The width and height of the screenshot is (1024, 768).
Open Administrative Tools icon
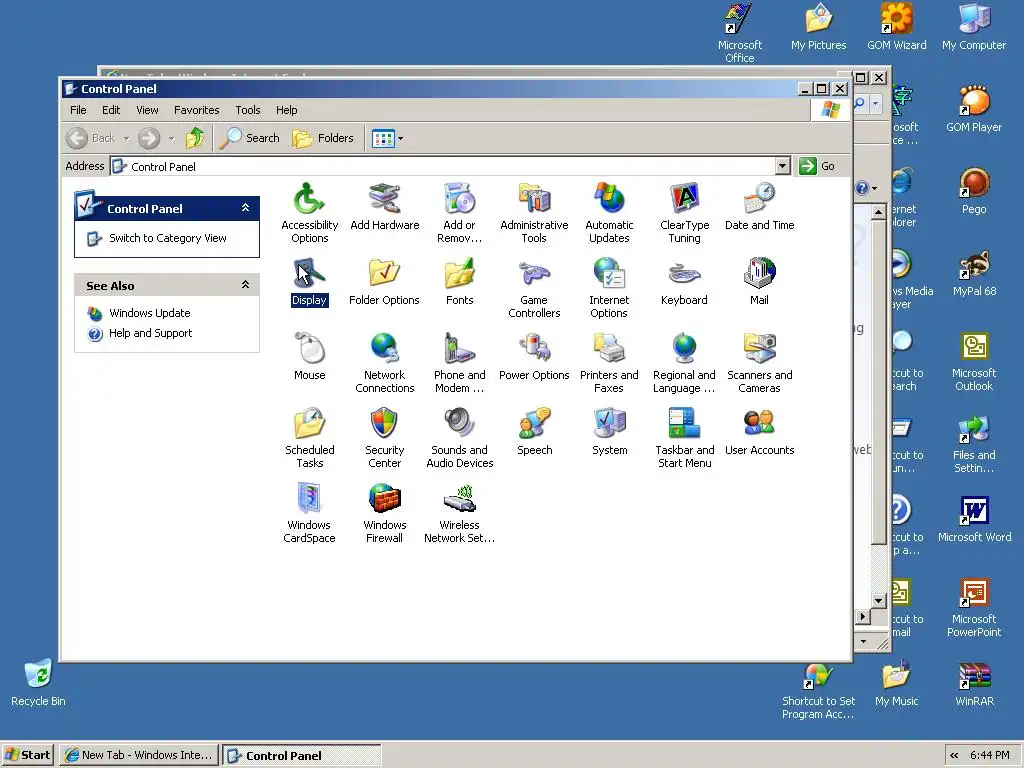(x=534, y=213)
